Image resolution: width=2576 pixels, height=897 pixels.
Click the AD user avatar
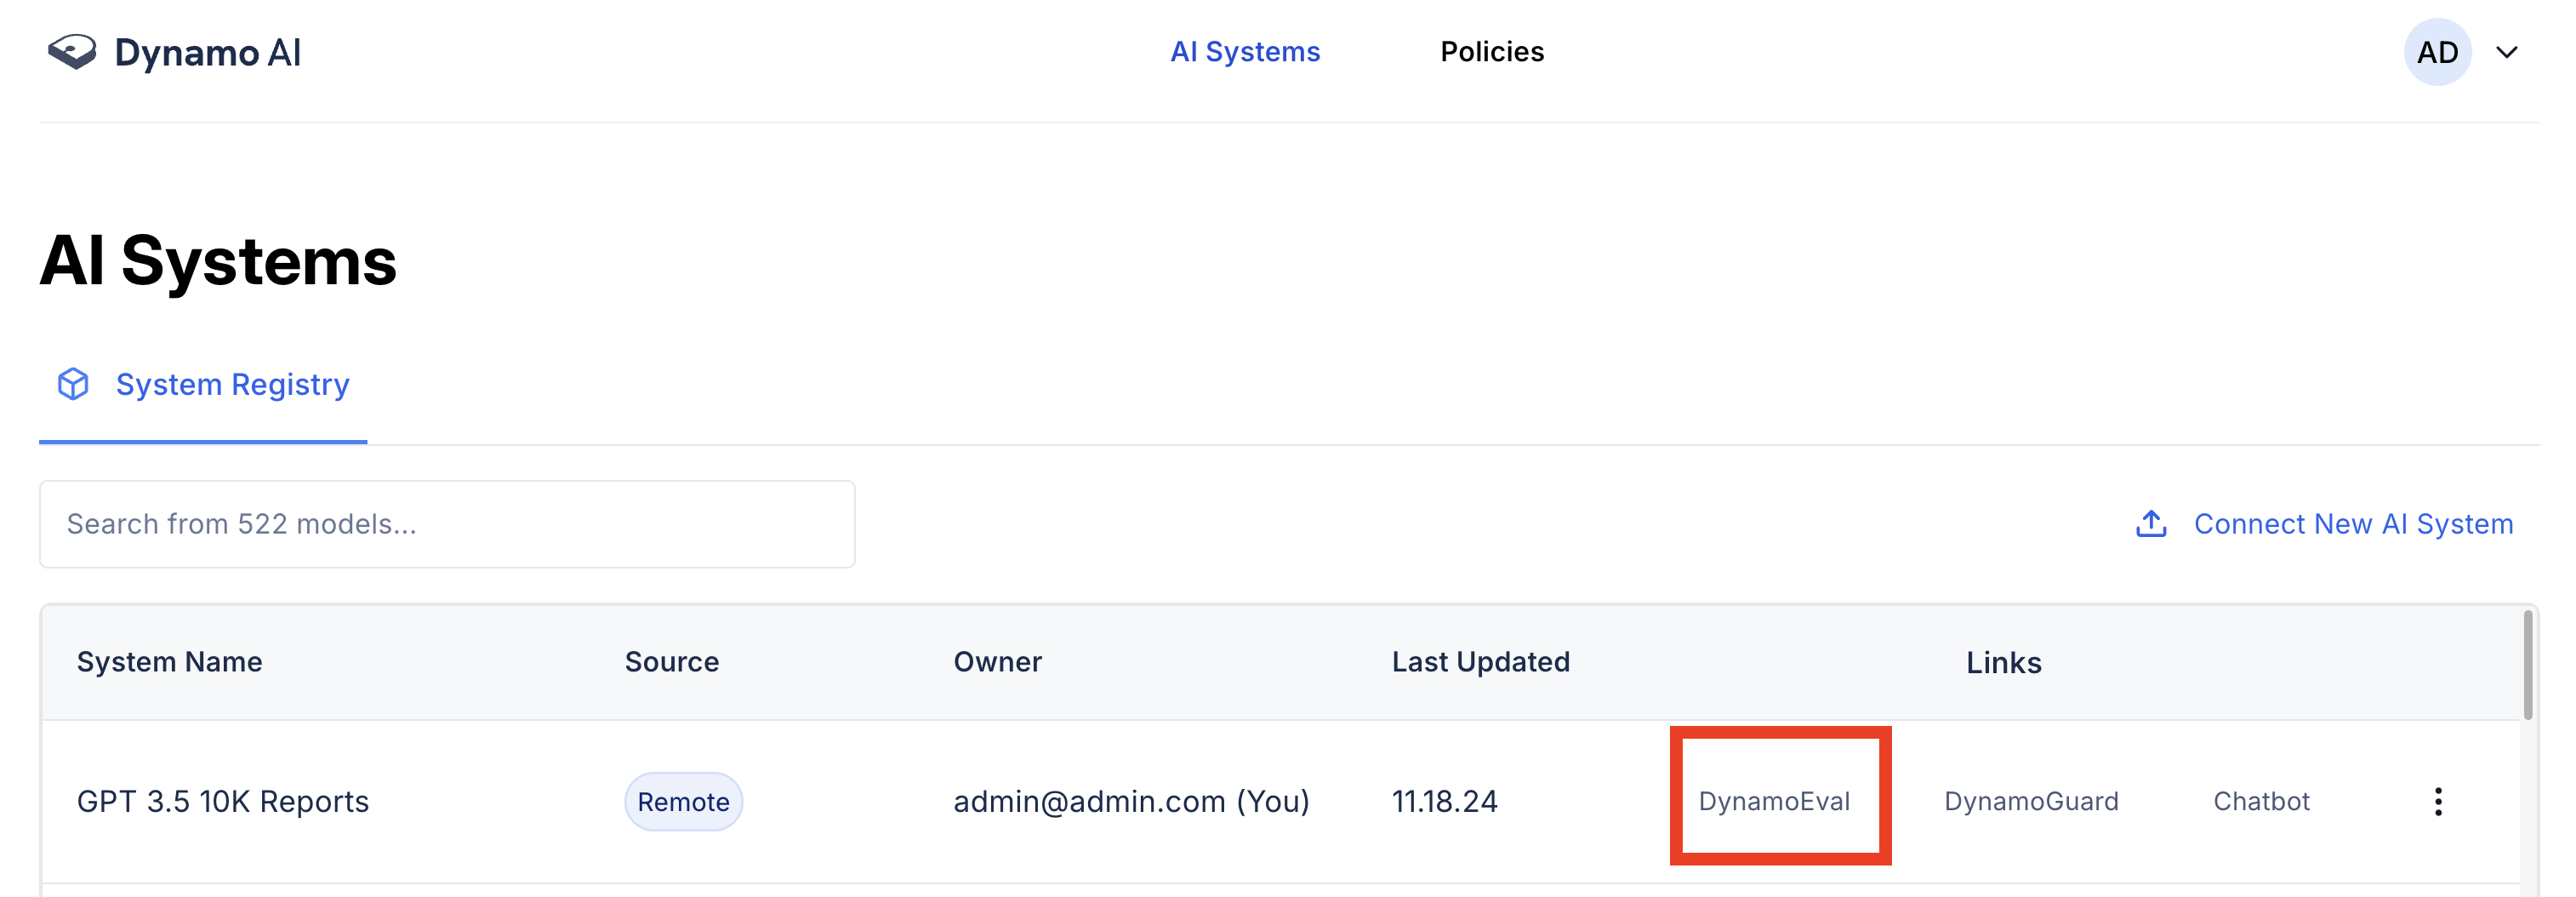2437,52
